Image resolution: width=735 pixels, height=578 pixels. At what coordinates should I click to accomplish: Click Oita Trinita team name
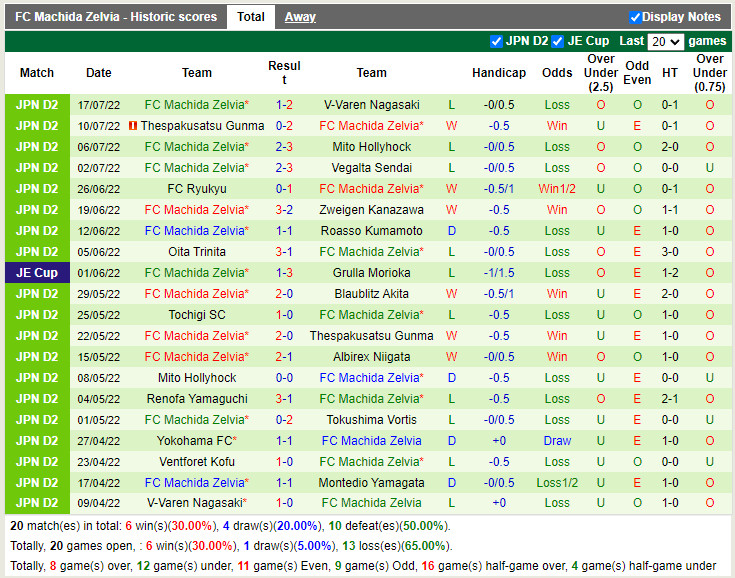coord(197,252)
